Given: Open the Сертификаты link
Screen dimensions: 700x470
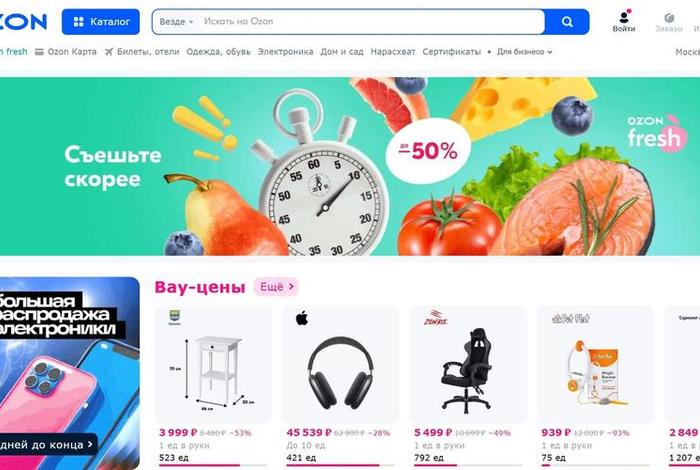Looking at the screenshot, I should point(451,52).
